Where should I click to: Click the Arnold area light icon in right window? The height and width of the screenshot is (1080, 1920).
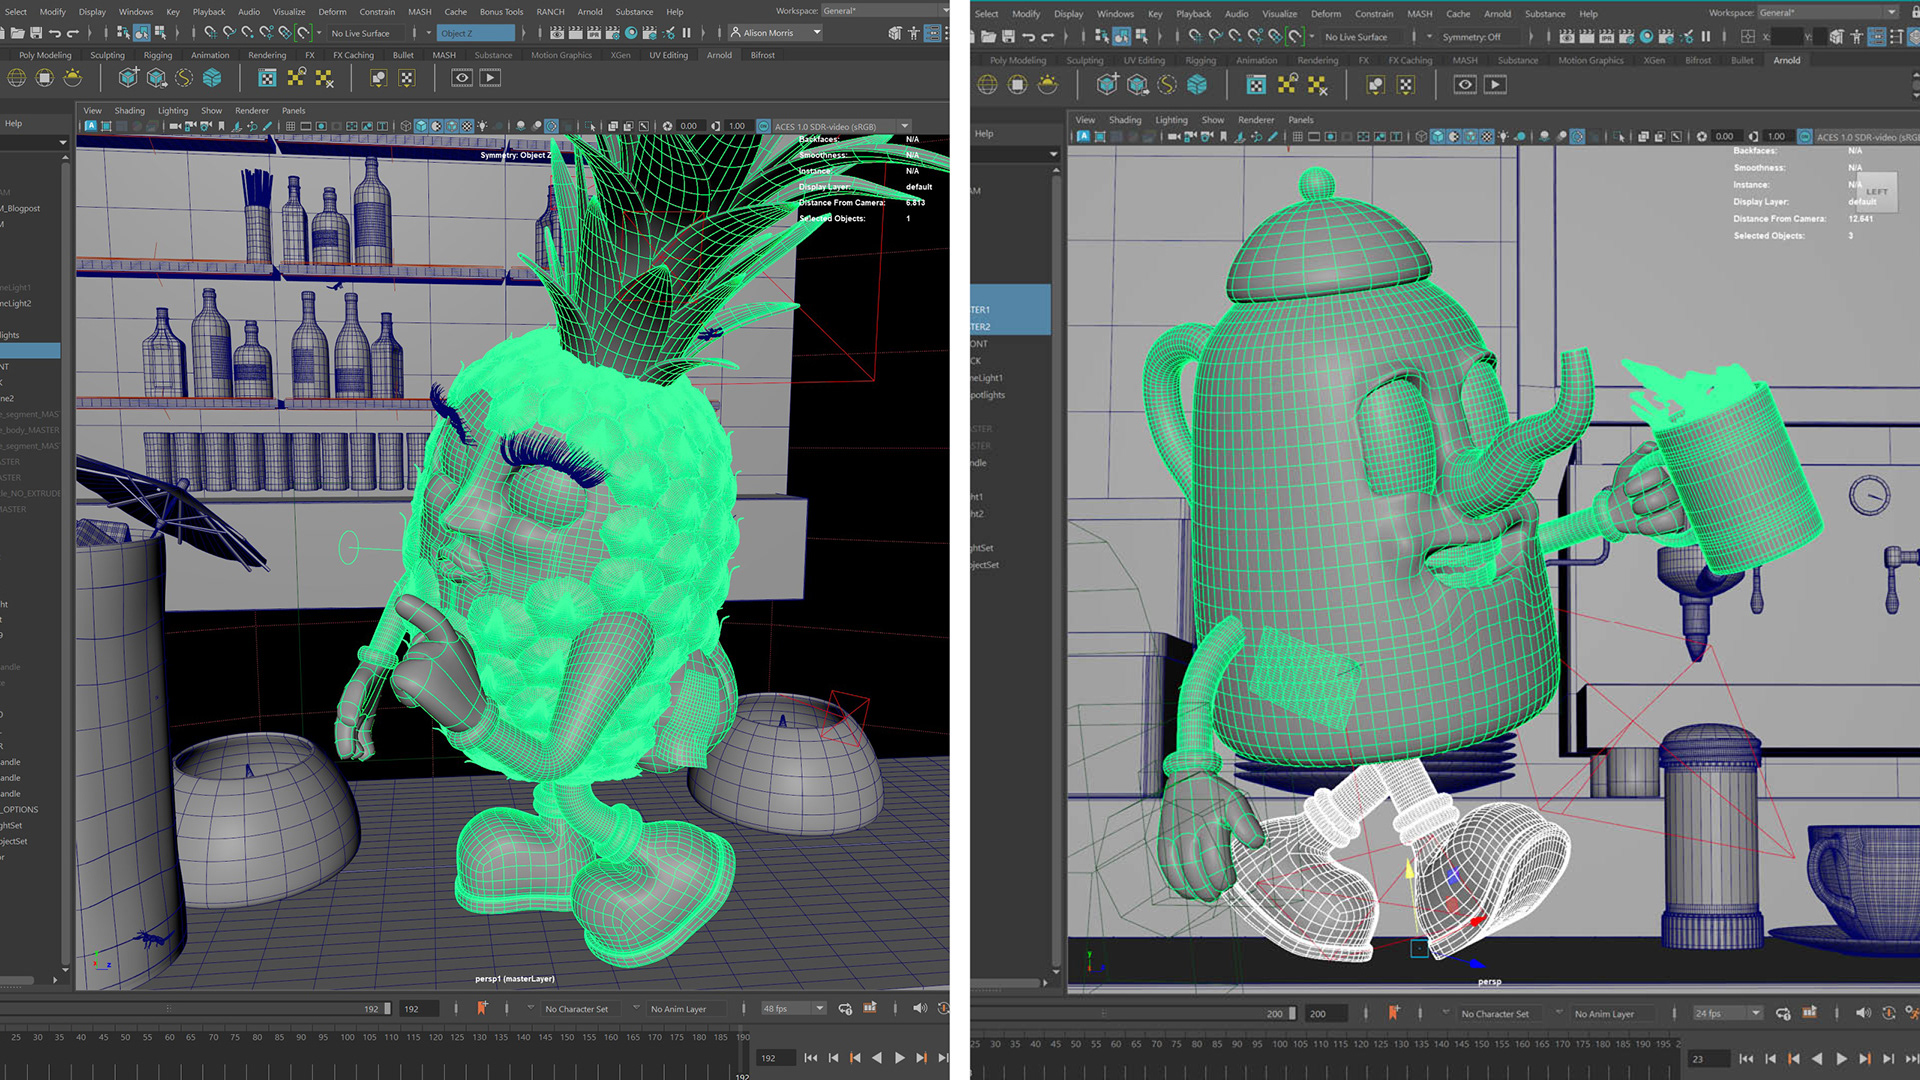(x=1018, y=85)
